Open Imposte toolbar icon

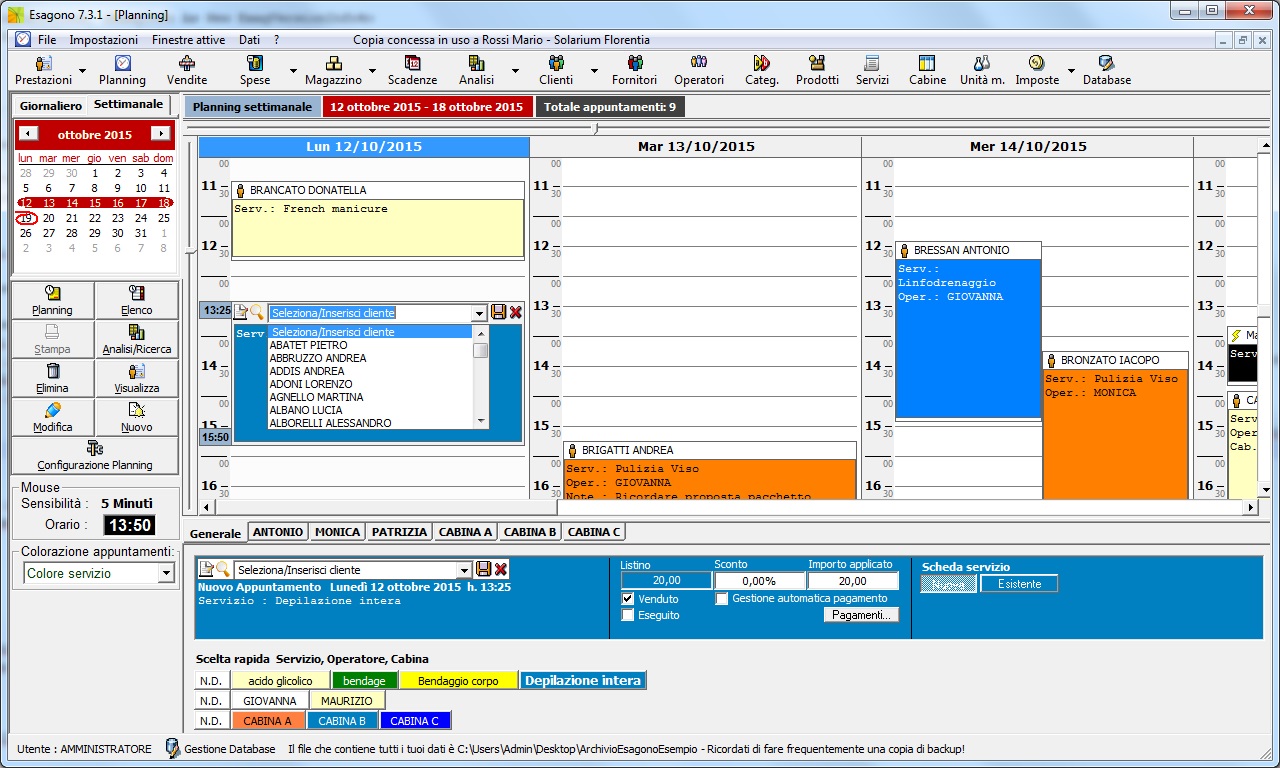point(1037,70)
